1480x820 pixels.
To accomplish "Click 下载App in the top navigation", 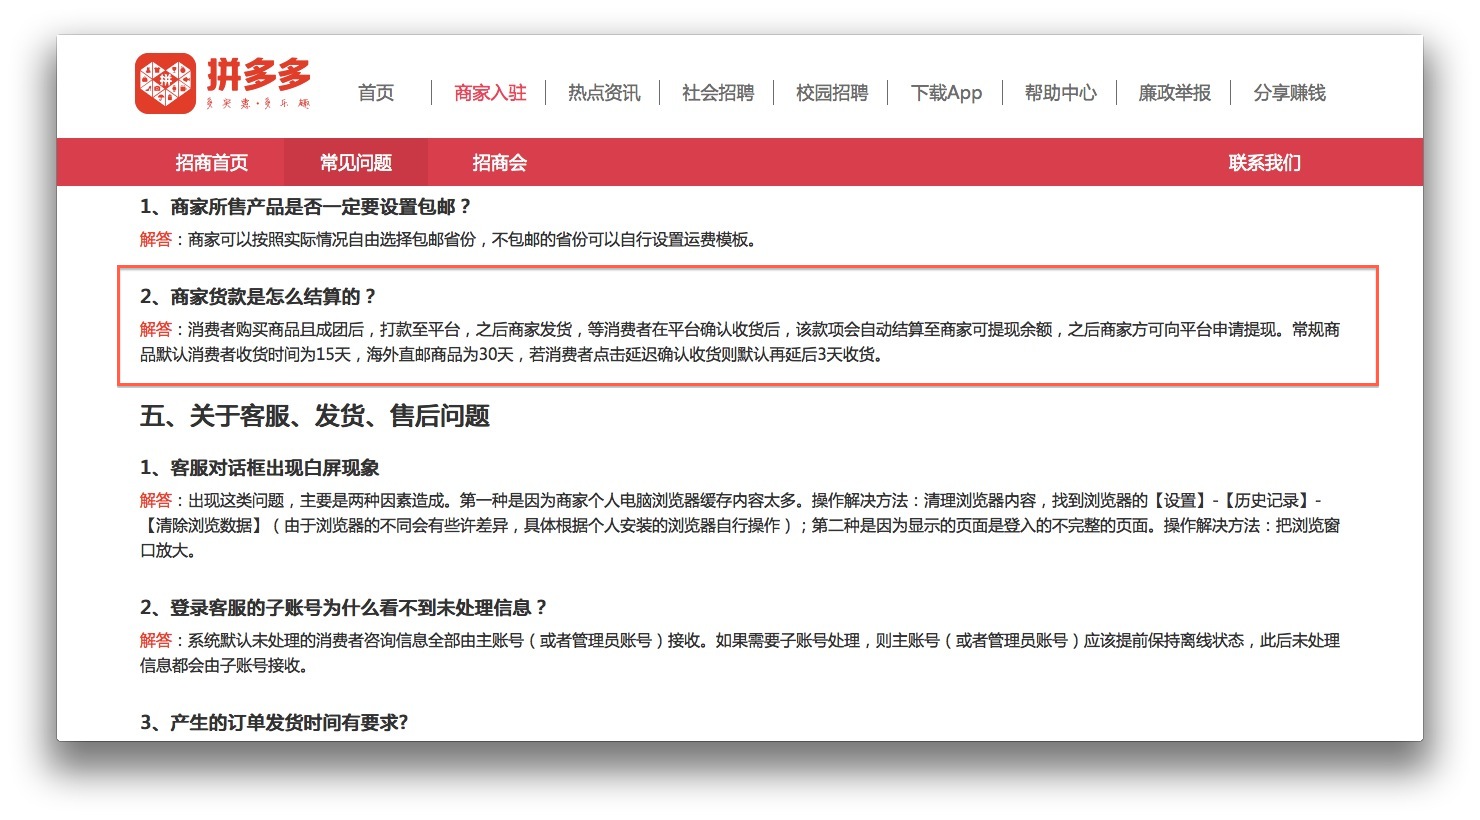I will (x=946, y=93).
